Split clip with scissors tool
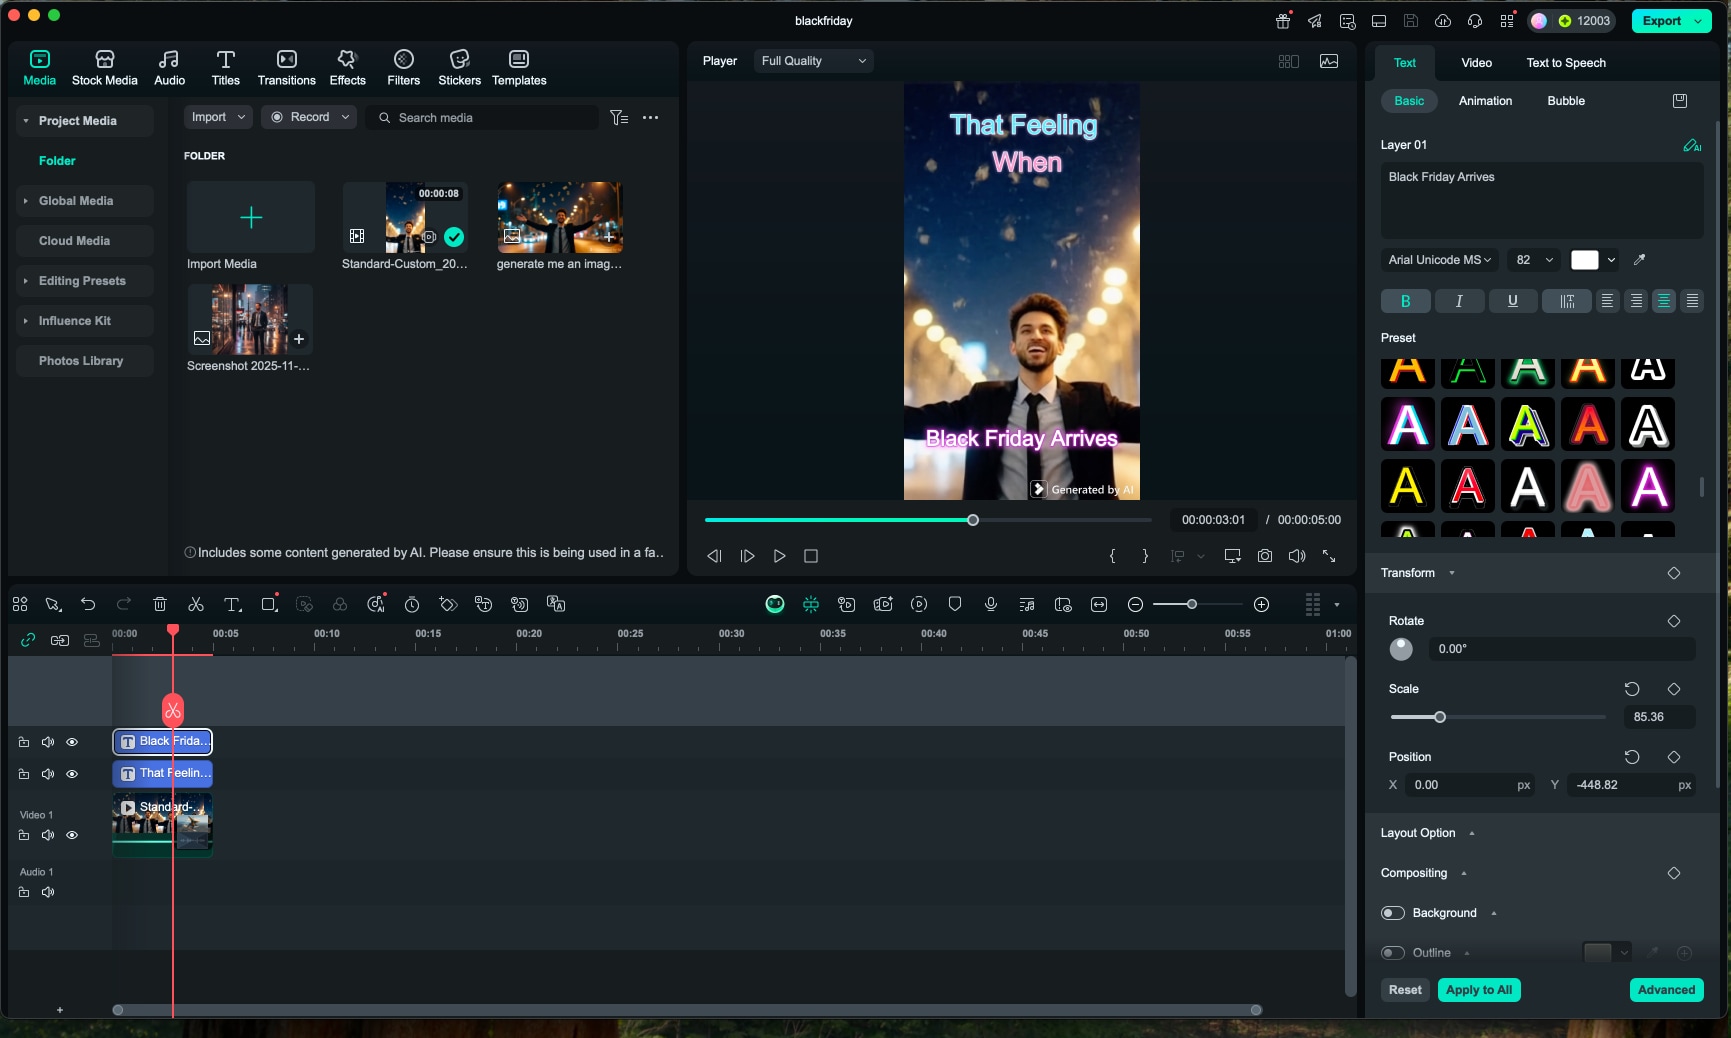The height and width of the screenshot is (1038, 1731). 196,604
